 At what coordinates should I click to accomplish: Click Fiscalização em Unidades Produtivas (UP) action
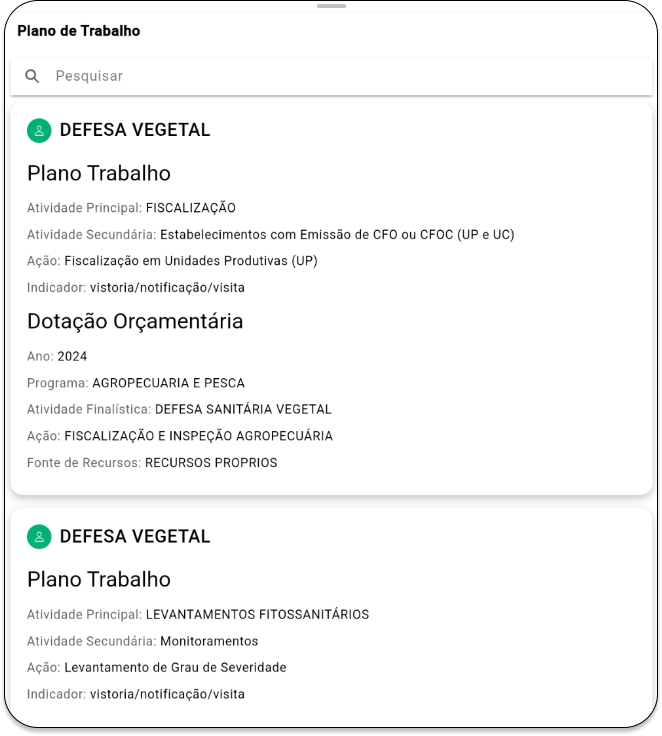pos(191,261)
